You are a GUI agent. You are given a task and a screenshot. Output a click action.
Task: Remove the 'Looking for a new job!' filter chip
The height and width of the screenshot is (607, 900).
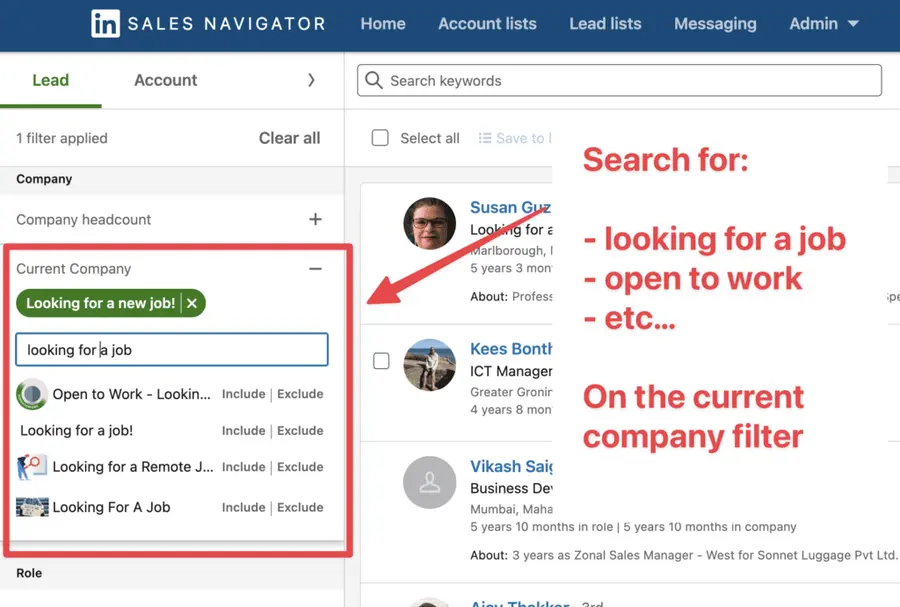192,302
